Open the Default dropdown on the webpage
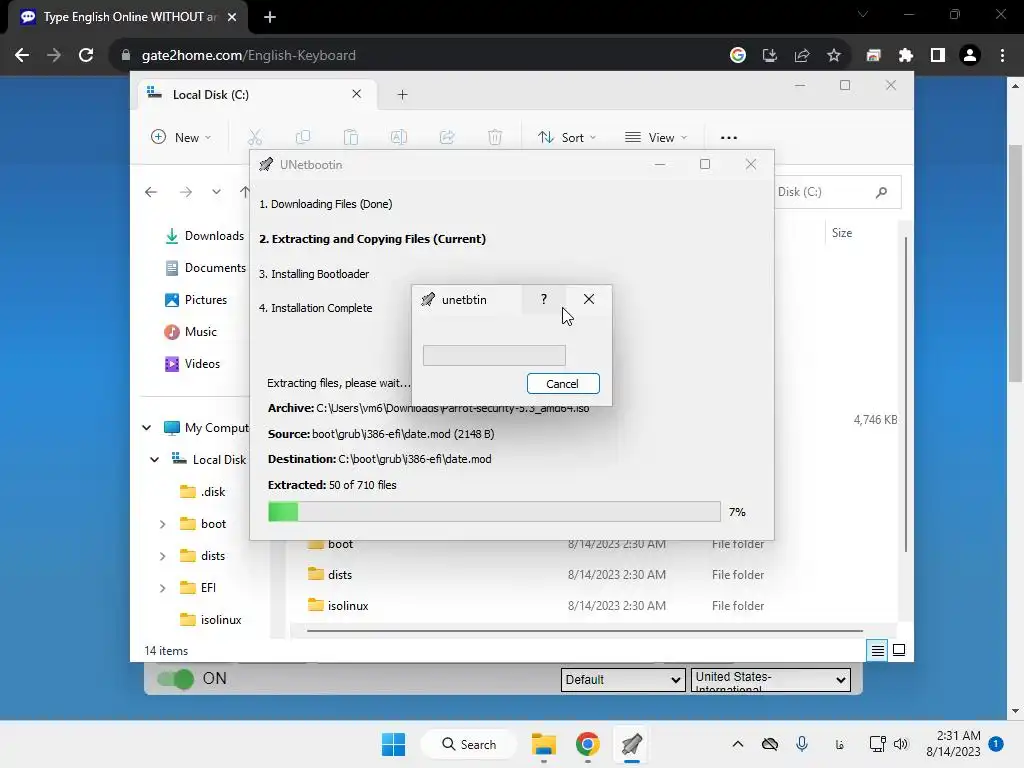Screen dimensions: 1024x768 (622, 679)
